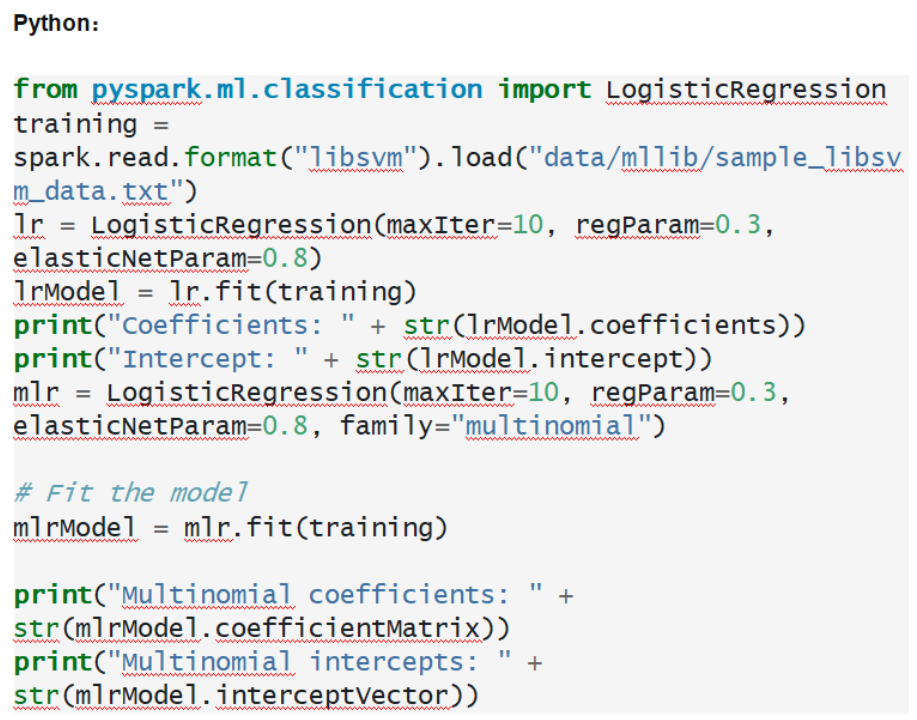Select the pyspark.ml.classification module name
The image size is (917, 720).
[x=287, y=90]
